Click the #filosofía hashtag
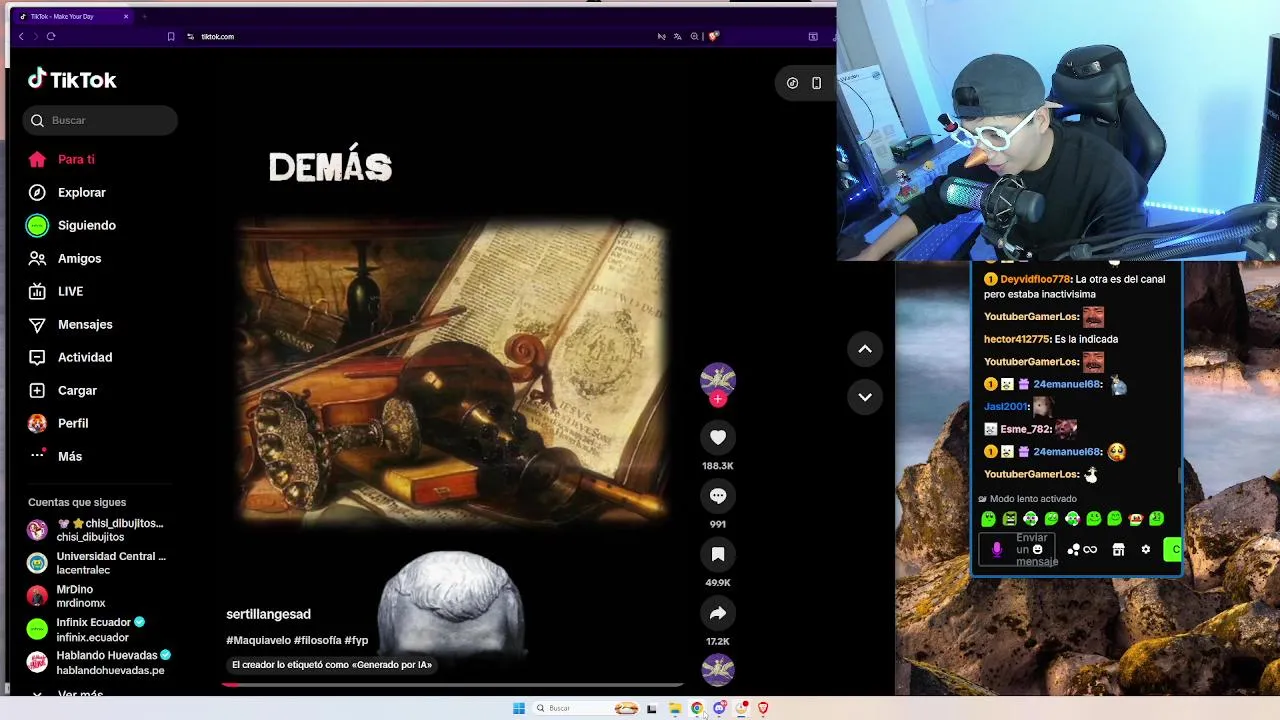 pyautogui.click(x=317, y=640)
